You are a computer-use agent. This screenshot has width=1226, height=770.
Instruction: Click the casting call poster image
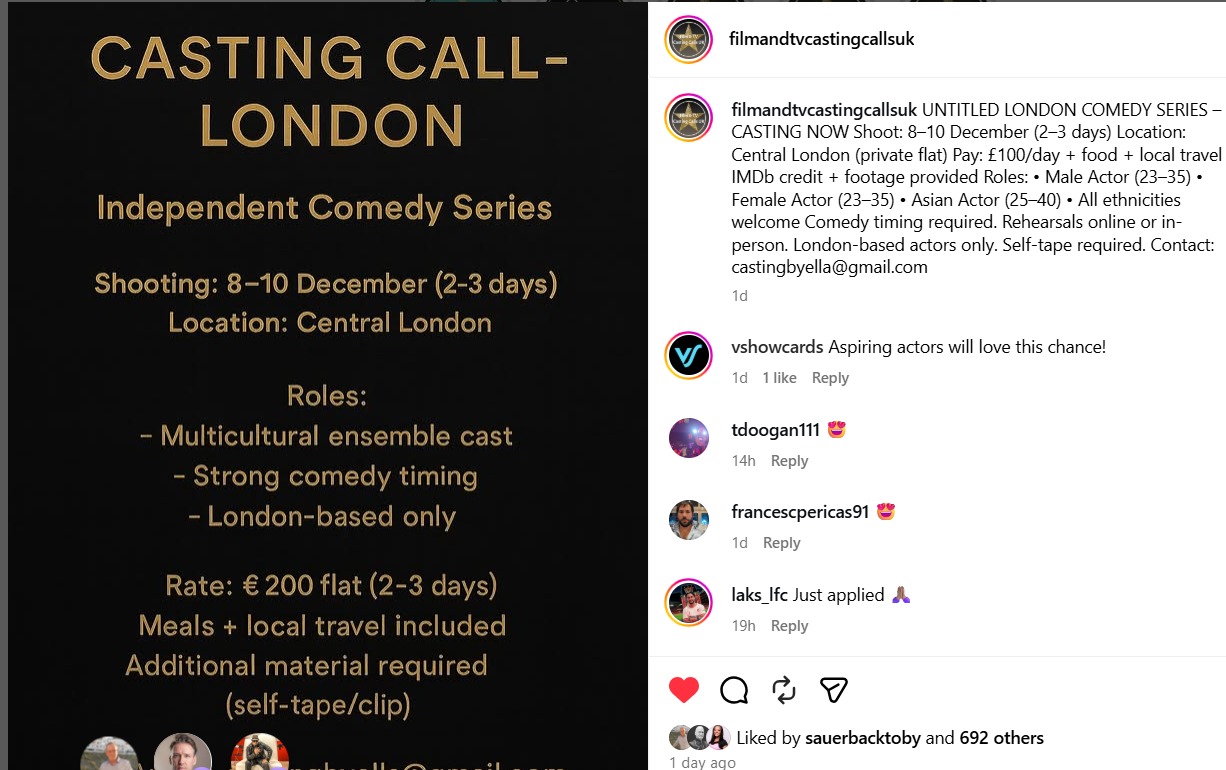click(326, 385)
